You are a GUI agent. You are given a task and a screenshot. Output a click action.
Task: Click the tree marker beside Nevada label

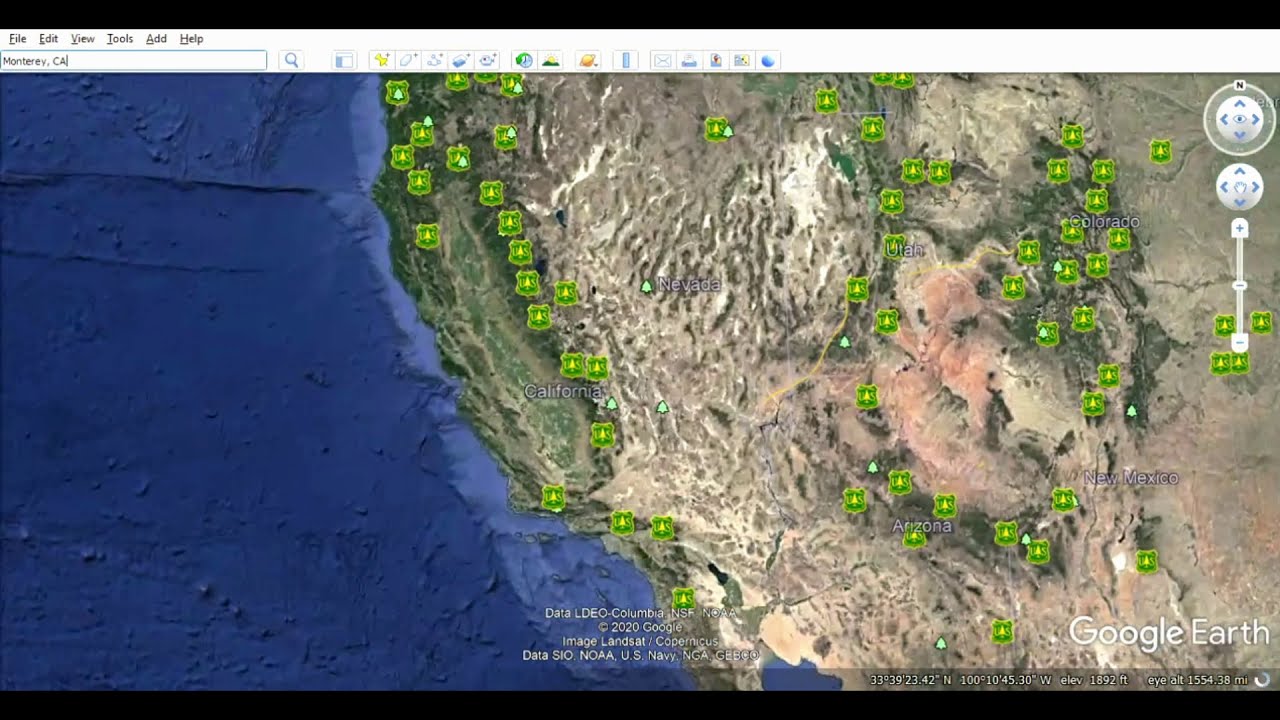click(x=646, y=286)
